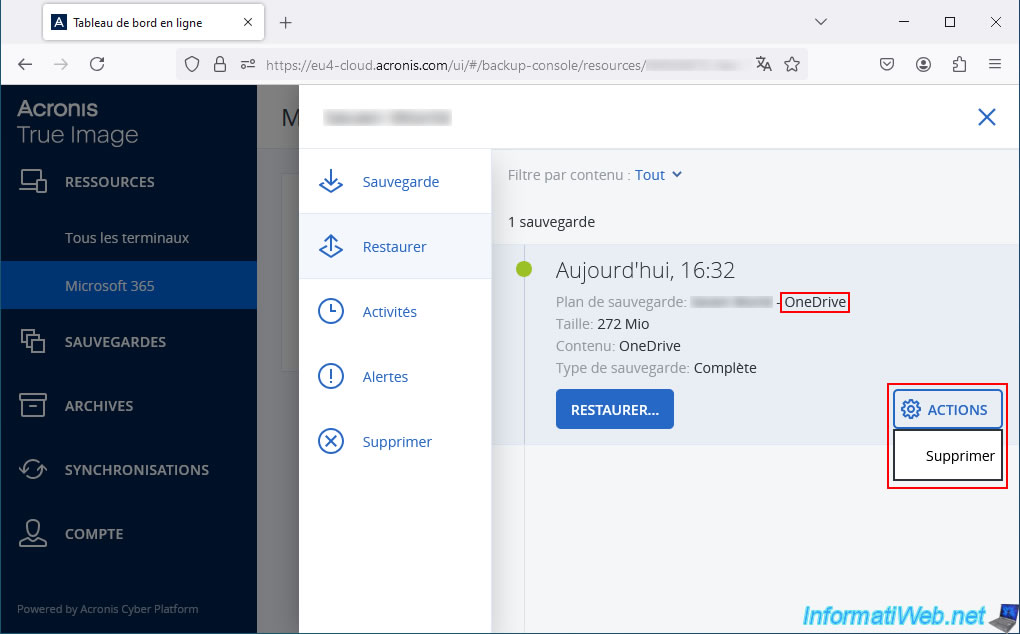Screen dimensions: 1020x634
Task: Click the Acronis True Image logo
Action: 78,122
